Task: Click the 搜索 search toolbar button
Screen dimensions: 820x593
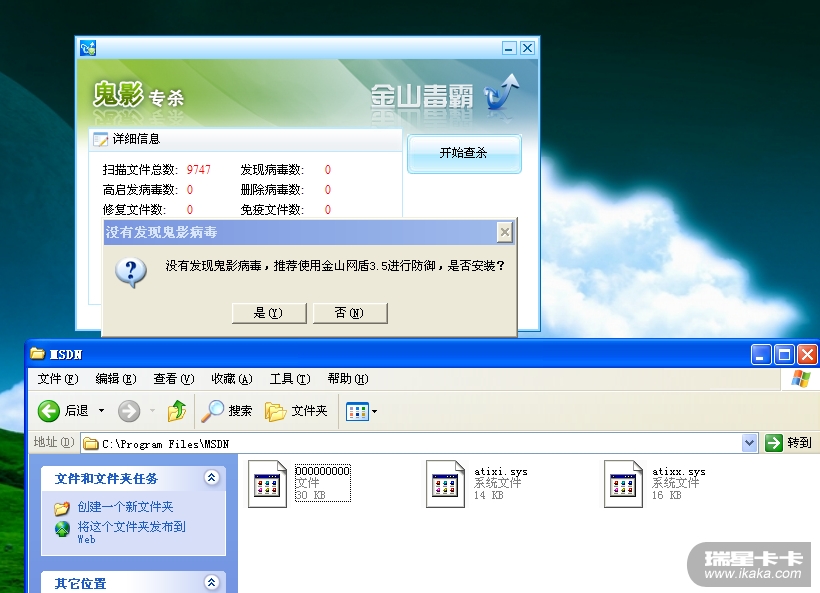Action: tap(227, 411)
